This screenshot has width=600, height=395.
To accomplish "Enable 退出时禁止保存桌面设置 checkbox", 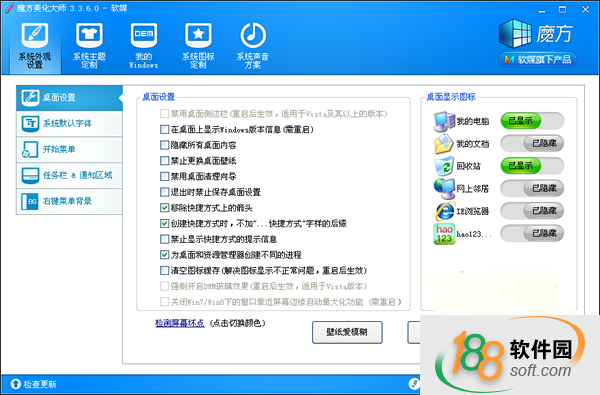I will 165,192.
